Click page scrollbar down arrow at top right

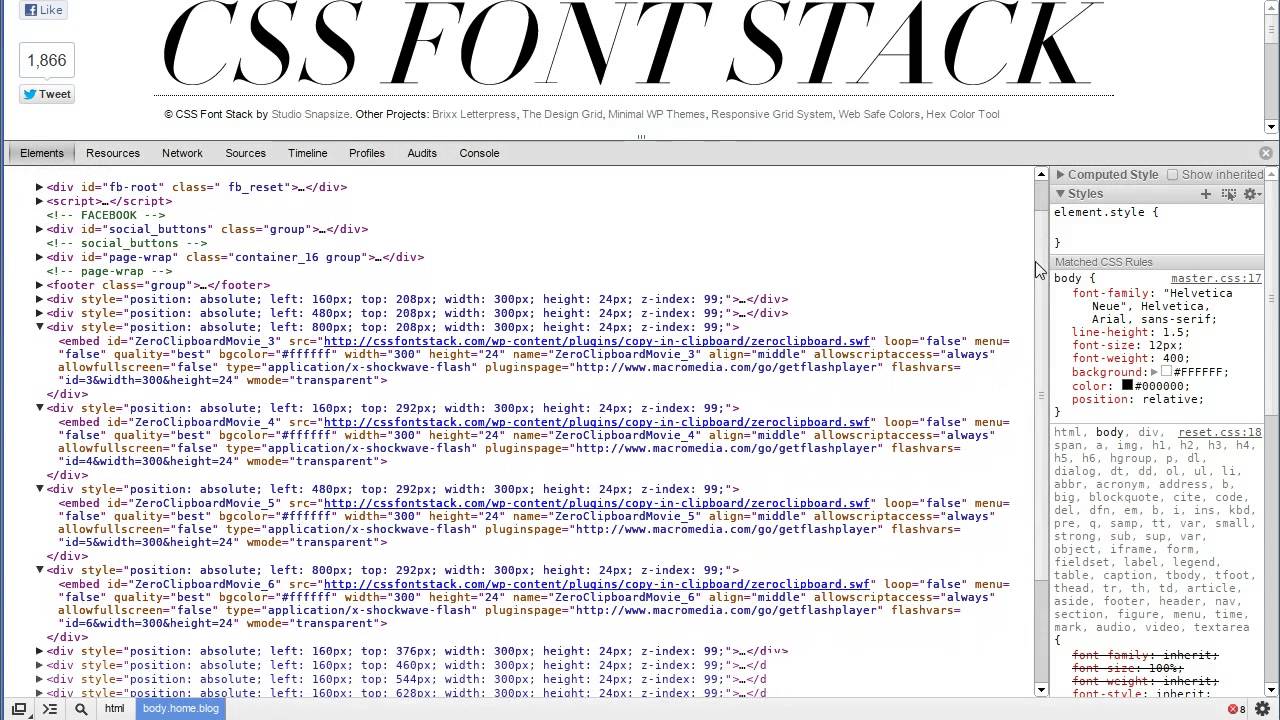(1272, 126)
